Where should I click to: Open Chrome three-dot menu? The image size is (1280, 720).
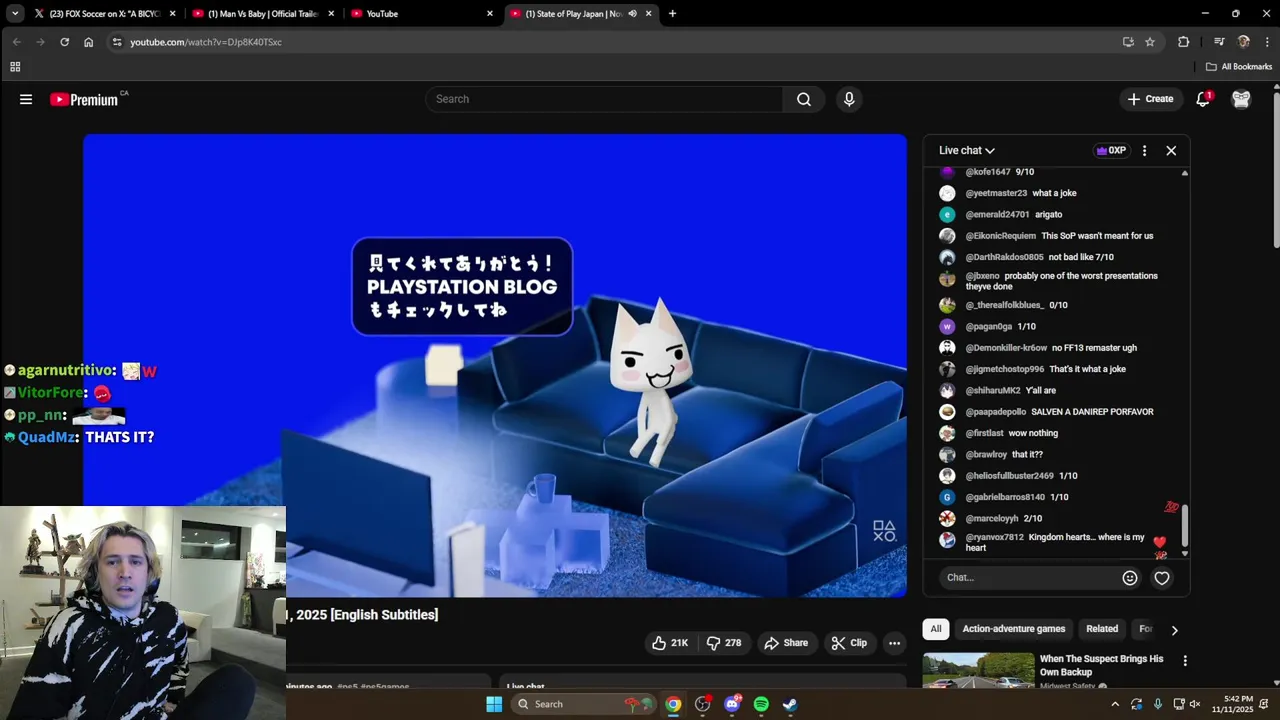(x=1267, y=42)
